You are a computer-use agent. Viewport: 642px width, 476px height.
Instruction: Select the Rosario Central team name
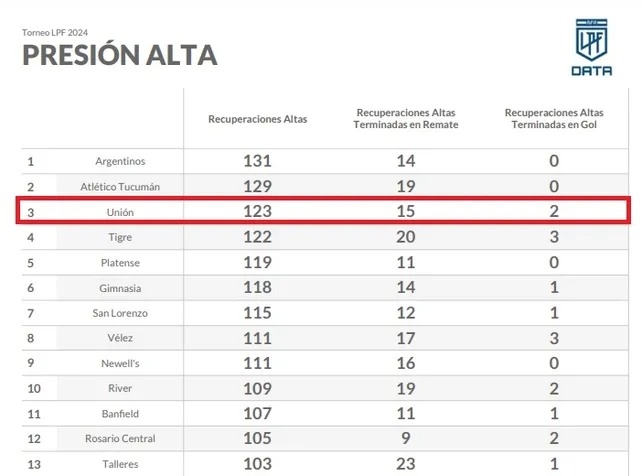(x=120, y=439)
